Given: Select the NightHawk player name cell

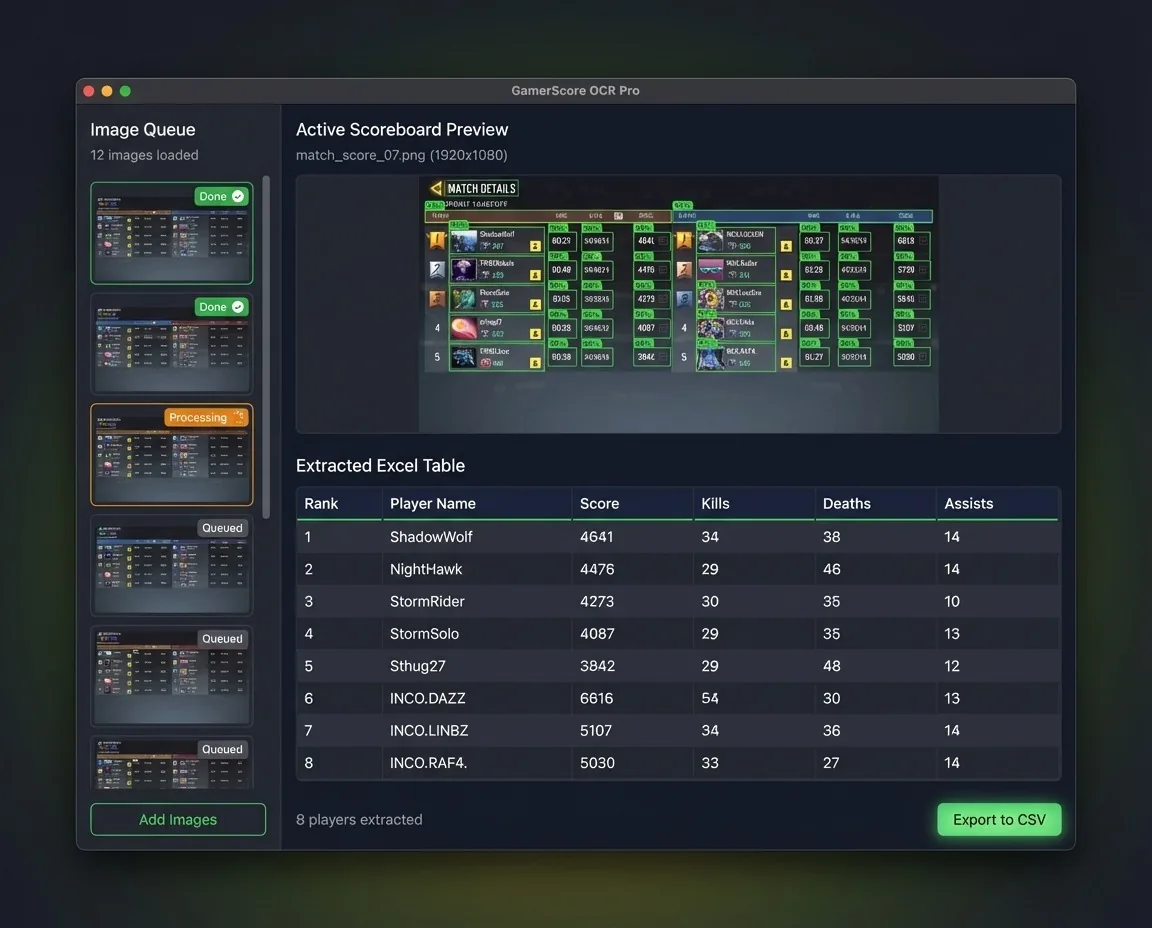Looking at the screenshot, I should [426, 569].
